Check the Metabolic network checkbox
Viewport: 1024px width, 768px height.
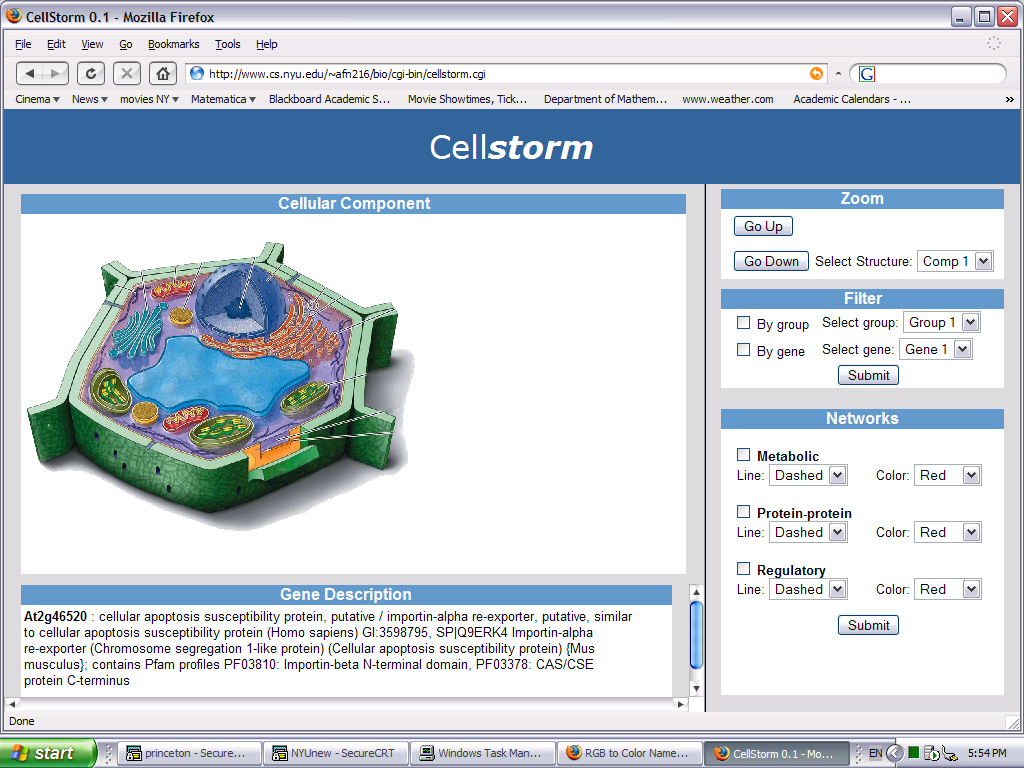pos(743,455)
